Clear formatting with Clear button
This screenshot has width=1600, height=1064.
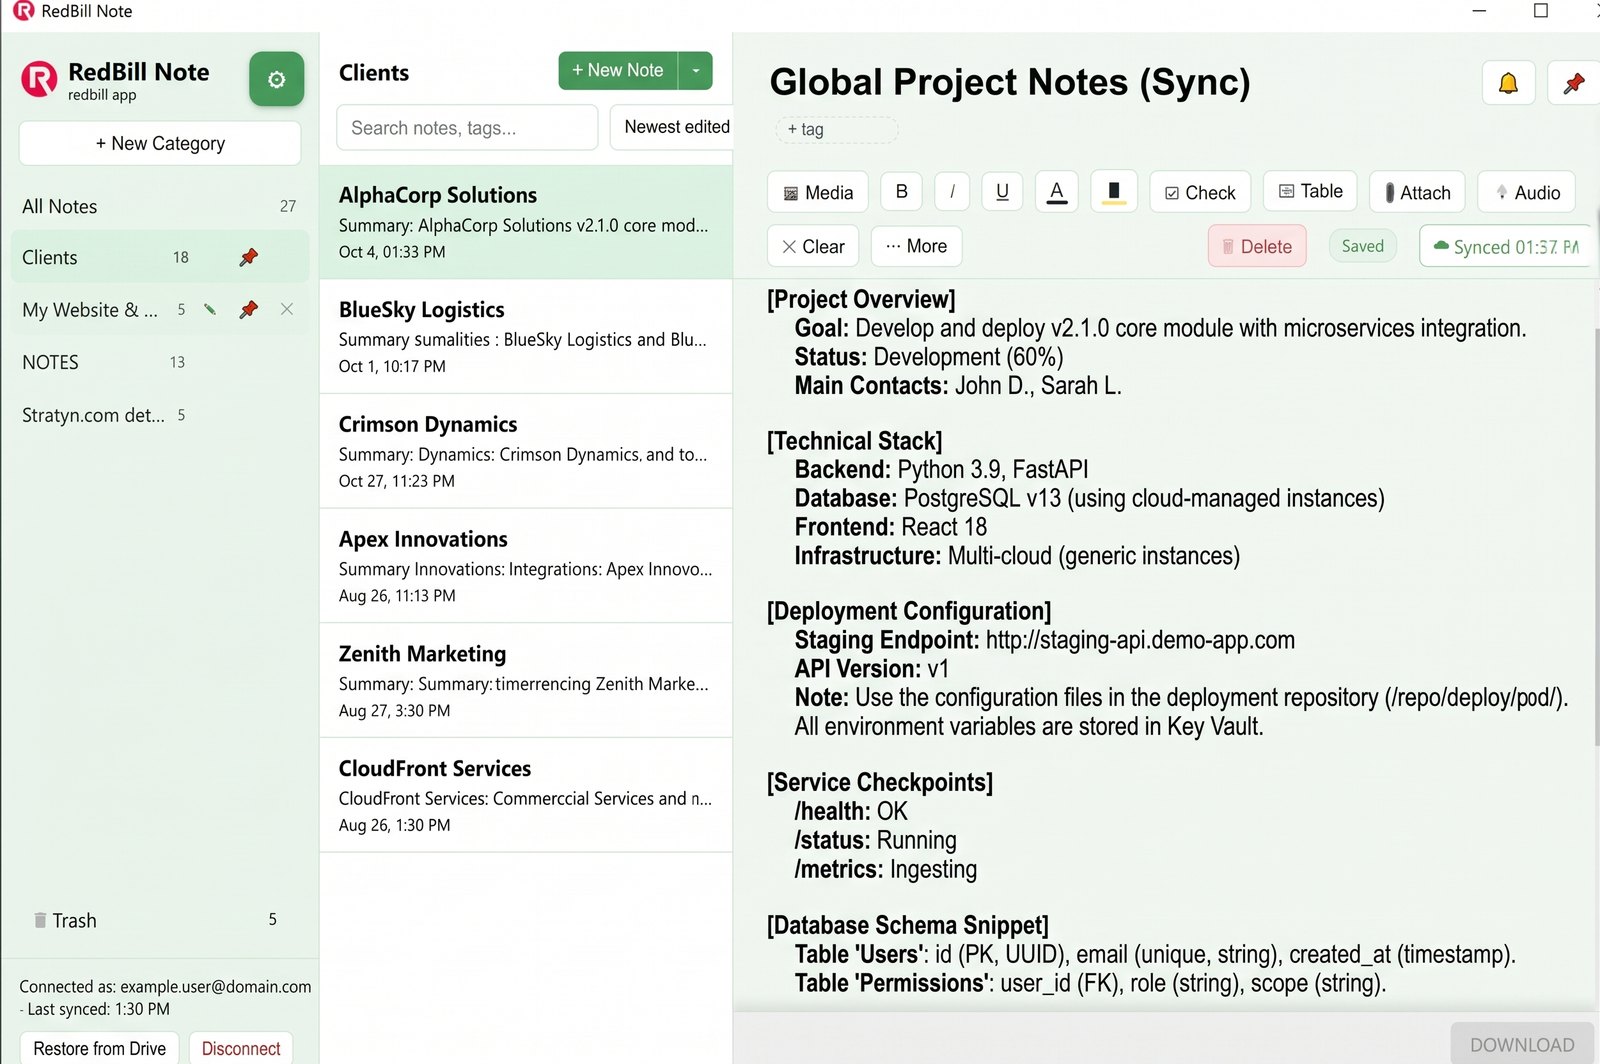tap(813, 246)
